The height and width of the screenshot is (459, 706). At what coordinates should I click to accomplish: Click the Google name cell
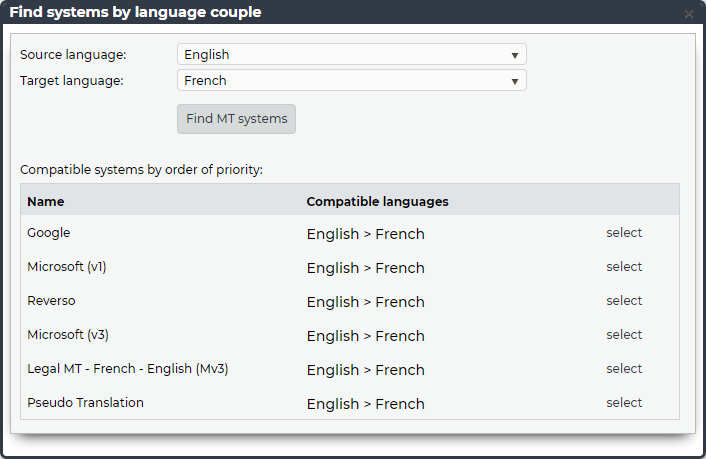coord(48,233)
